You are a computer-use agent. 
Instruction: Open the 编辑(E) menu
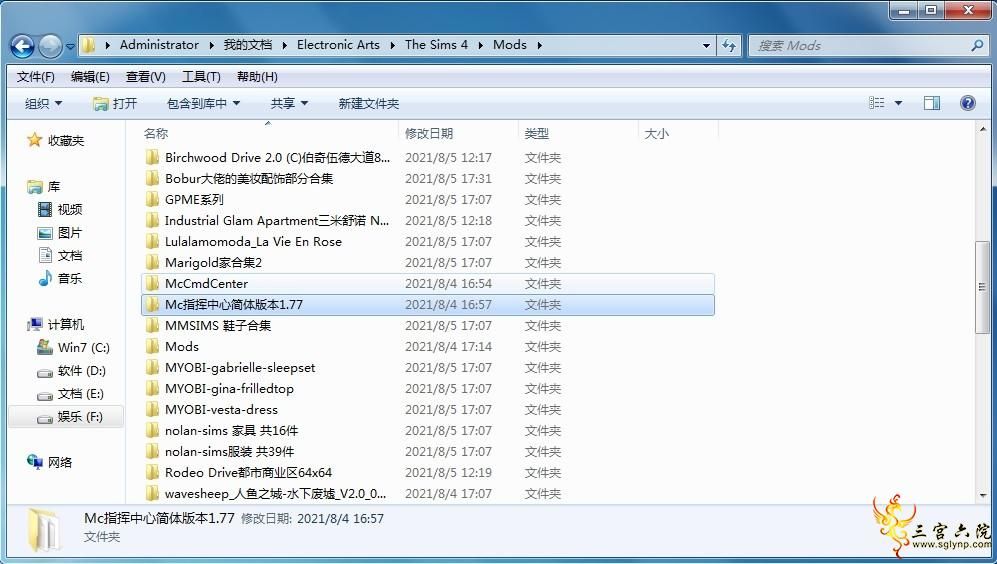90,77
